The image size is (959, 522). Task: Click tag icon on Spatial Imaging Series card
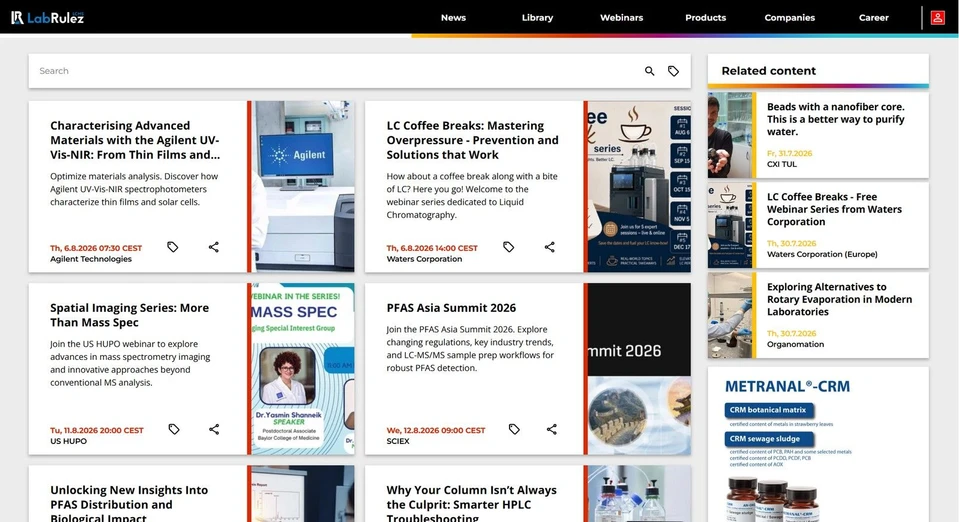(x=174, y=429)
